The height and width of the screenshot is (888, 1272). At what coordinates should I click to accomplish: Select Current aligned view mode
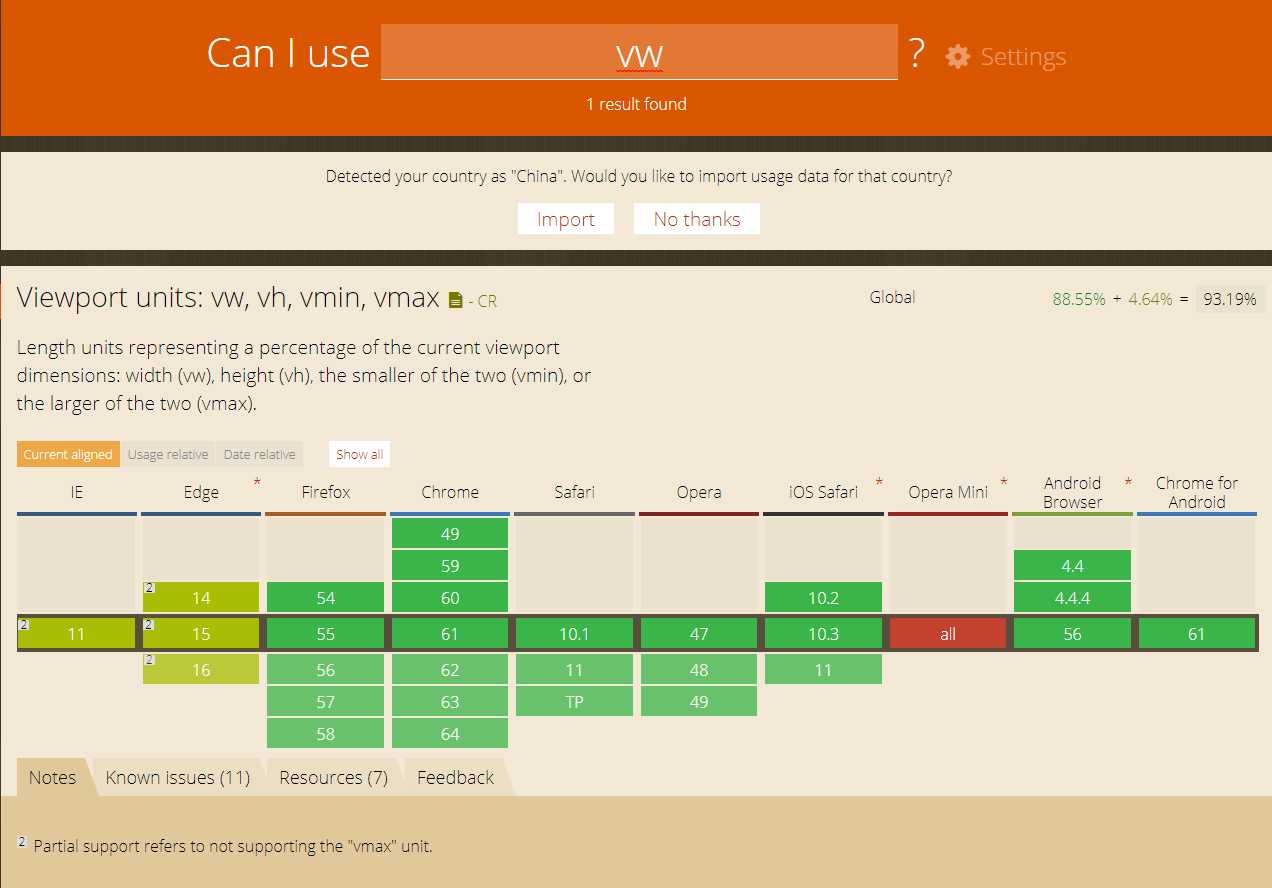tap(68, 454)
